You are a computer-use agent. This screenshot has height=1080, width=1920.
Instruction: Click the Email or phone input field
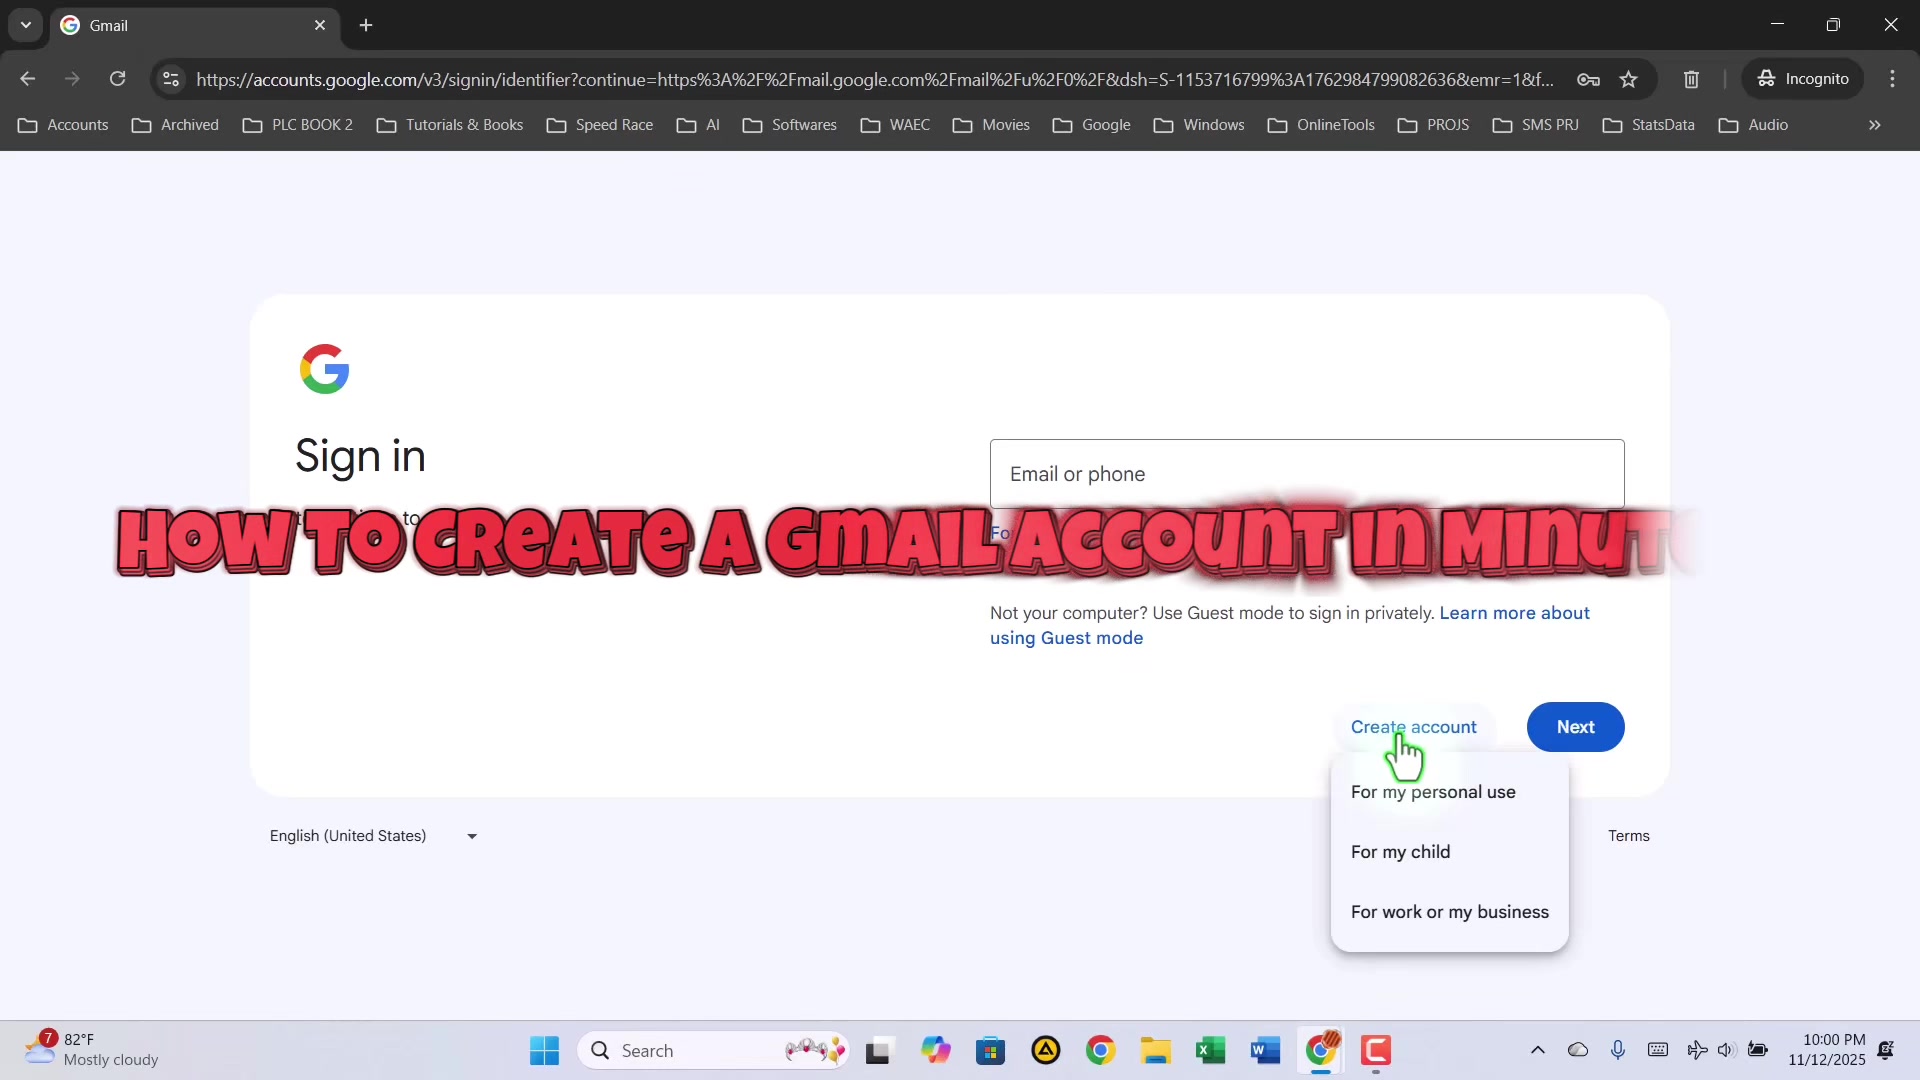point(1307,474)
